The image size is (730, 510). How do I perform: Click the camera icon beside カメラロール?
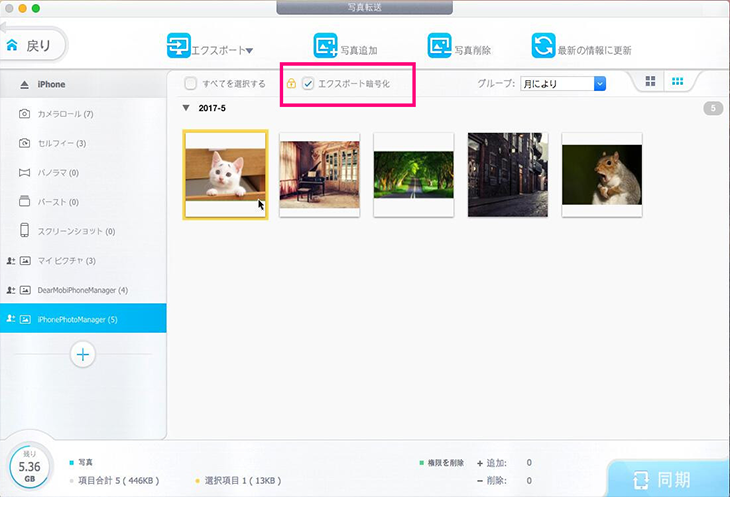click(x=24, y=114)
